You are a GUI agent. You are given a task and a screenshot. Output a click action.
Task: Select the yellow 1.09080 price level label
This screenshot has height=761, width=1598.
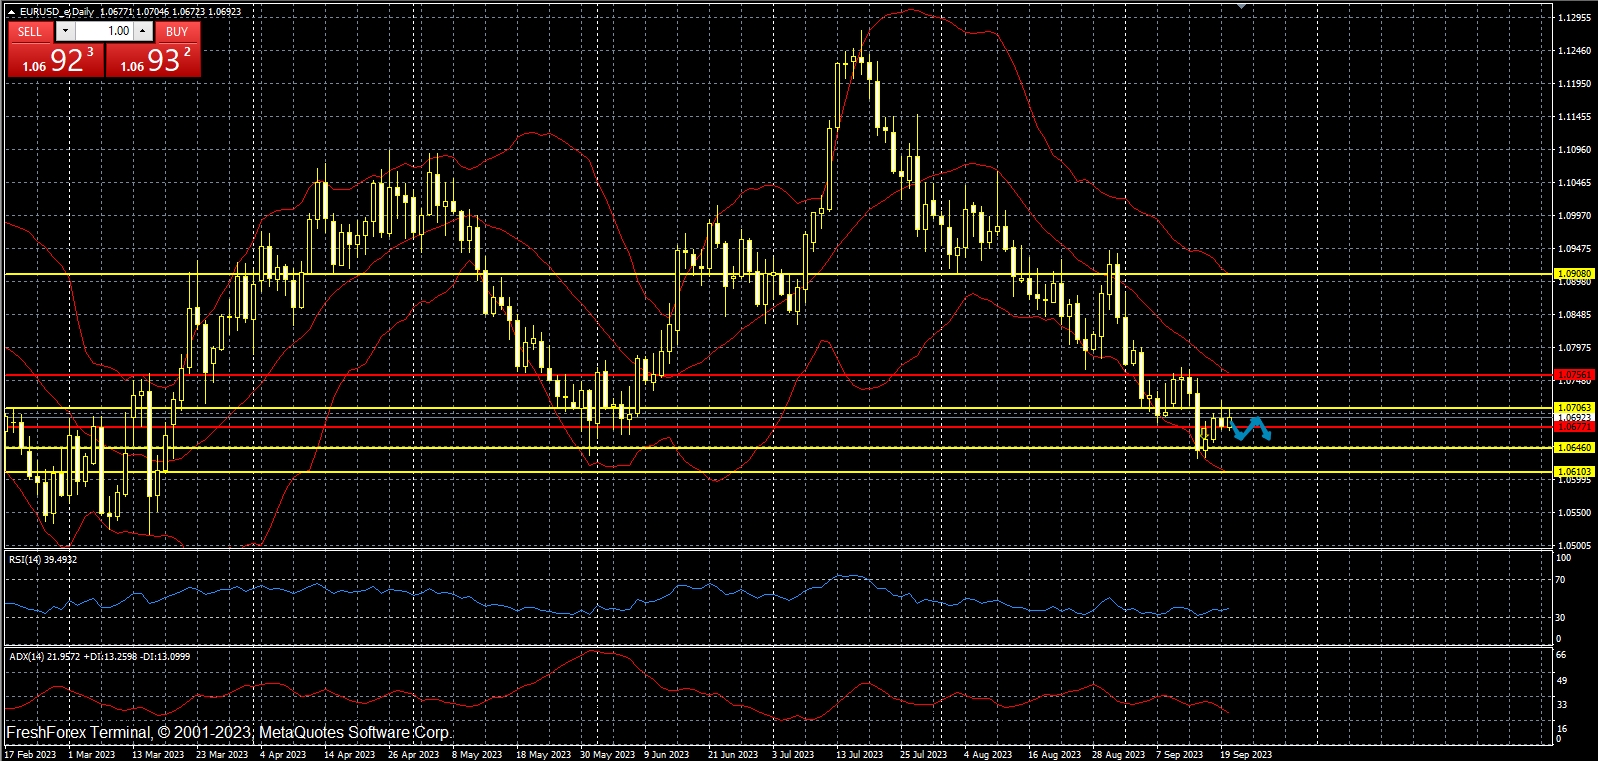pyautogui.click(x=1575, y=273)
